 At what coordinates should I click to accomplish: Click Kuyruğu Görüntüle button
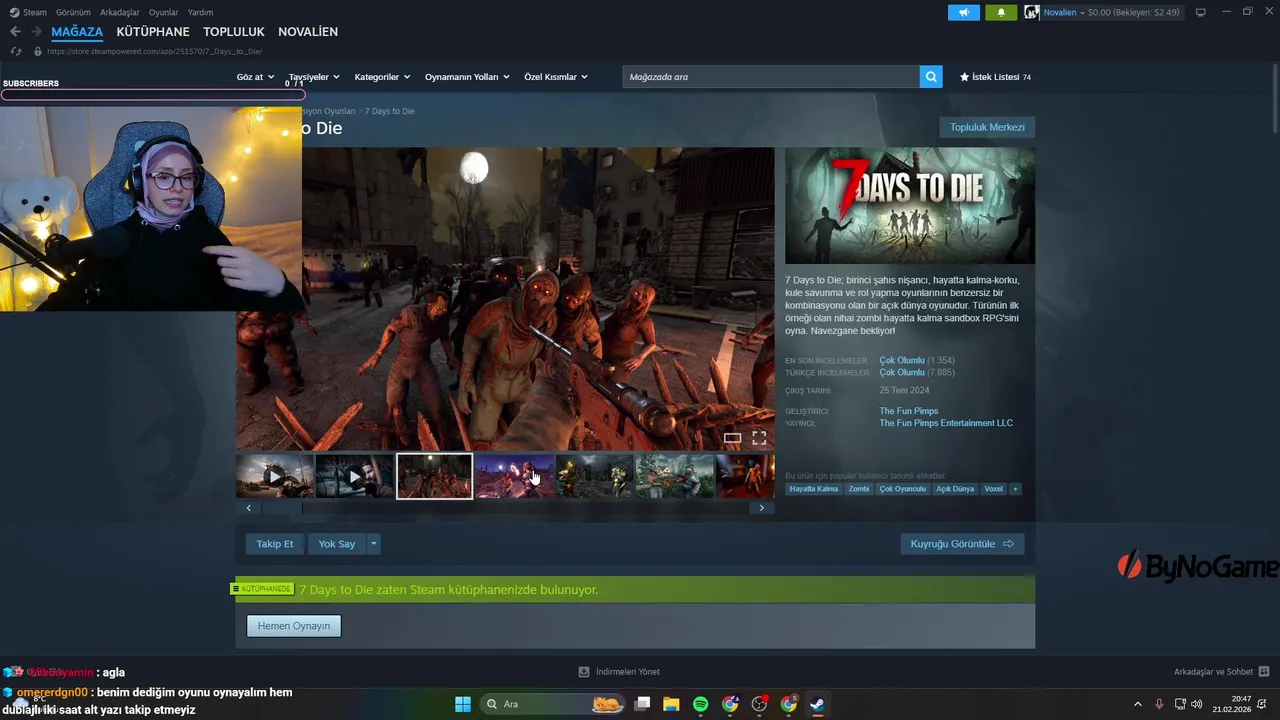point(962,544)
